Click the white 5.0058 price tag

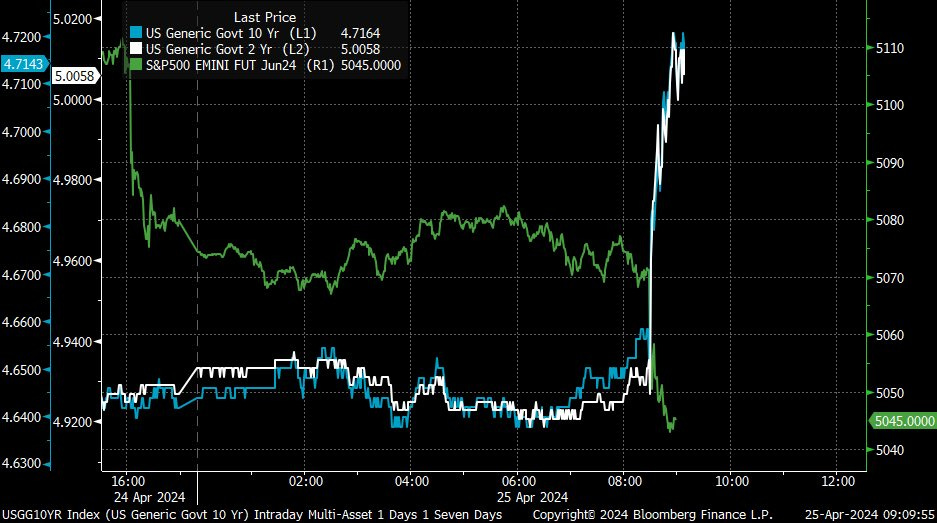pos(75,76)
